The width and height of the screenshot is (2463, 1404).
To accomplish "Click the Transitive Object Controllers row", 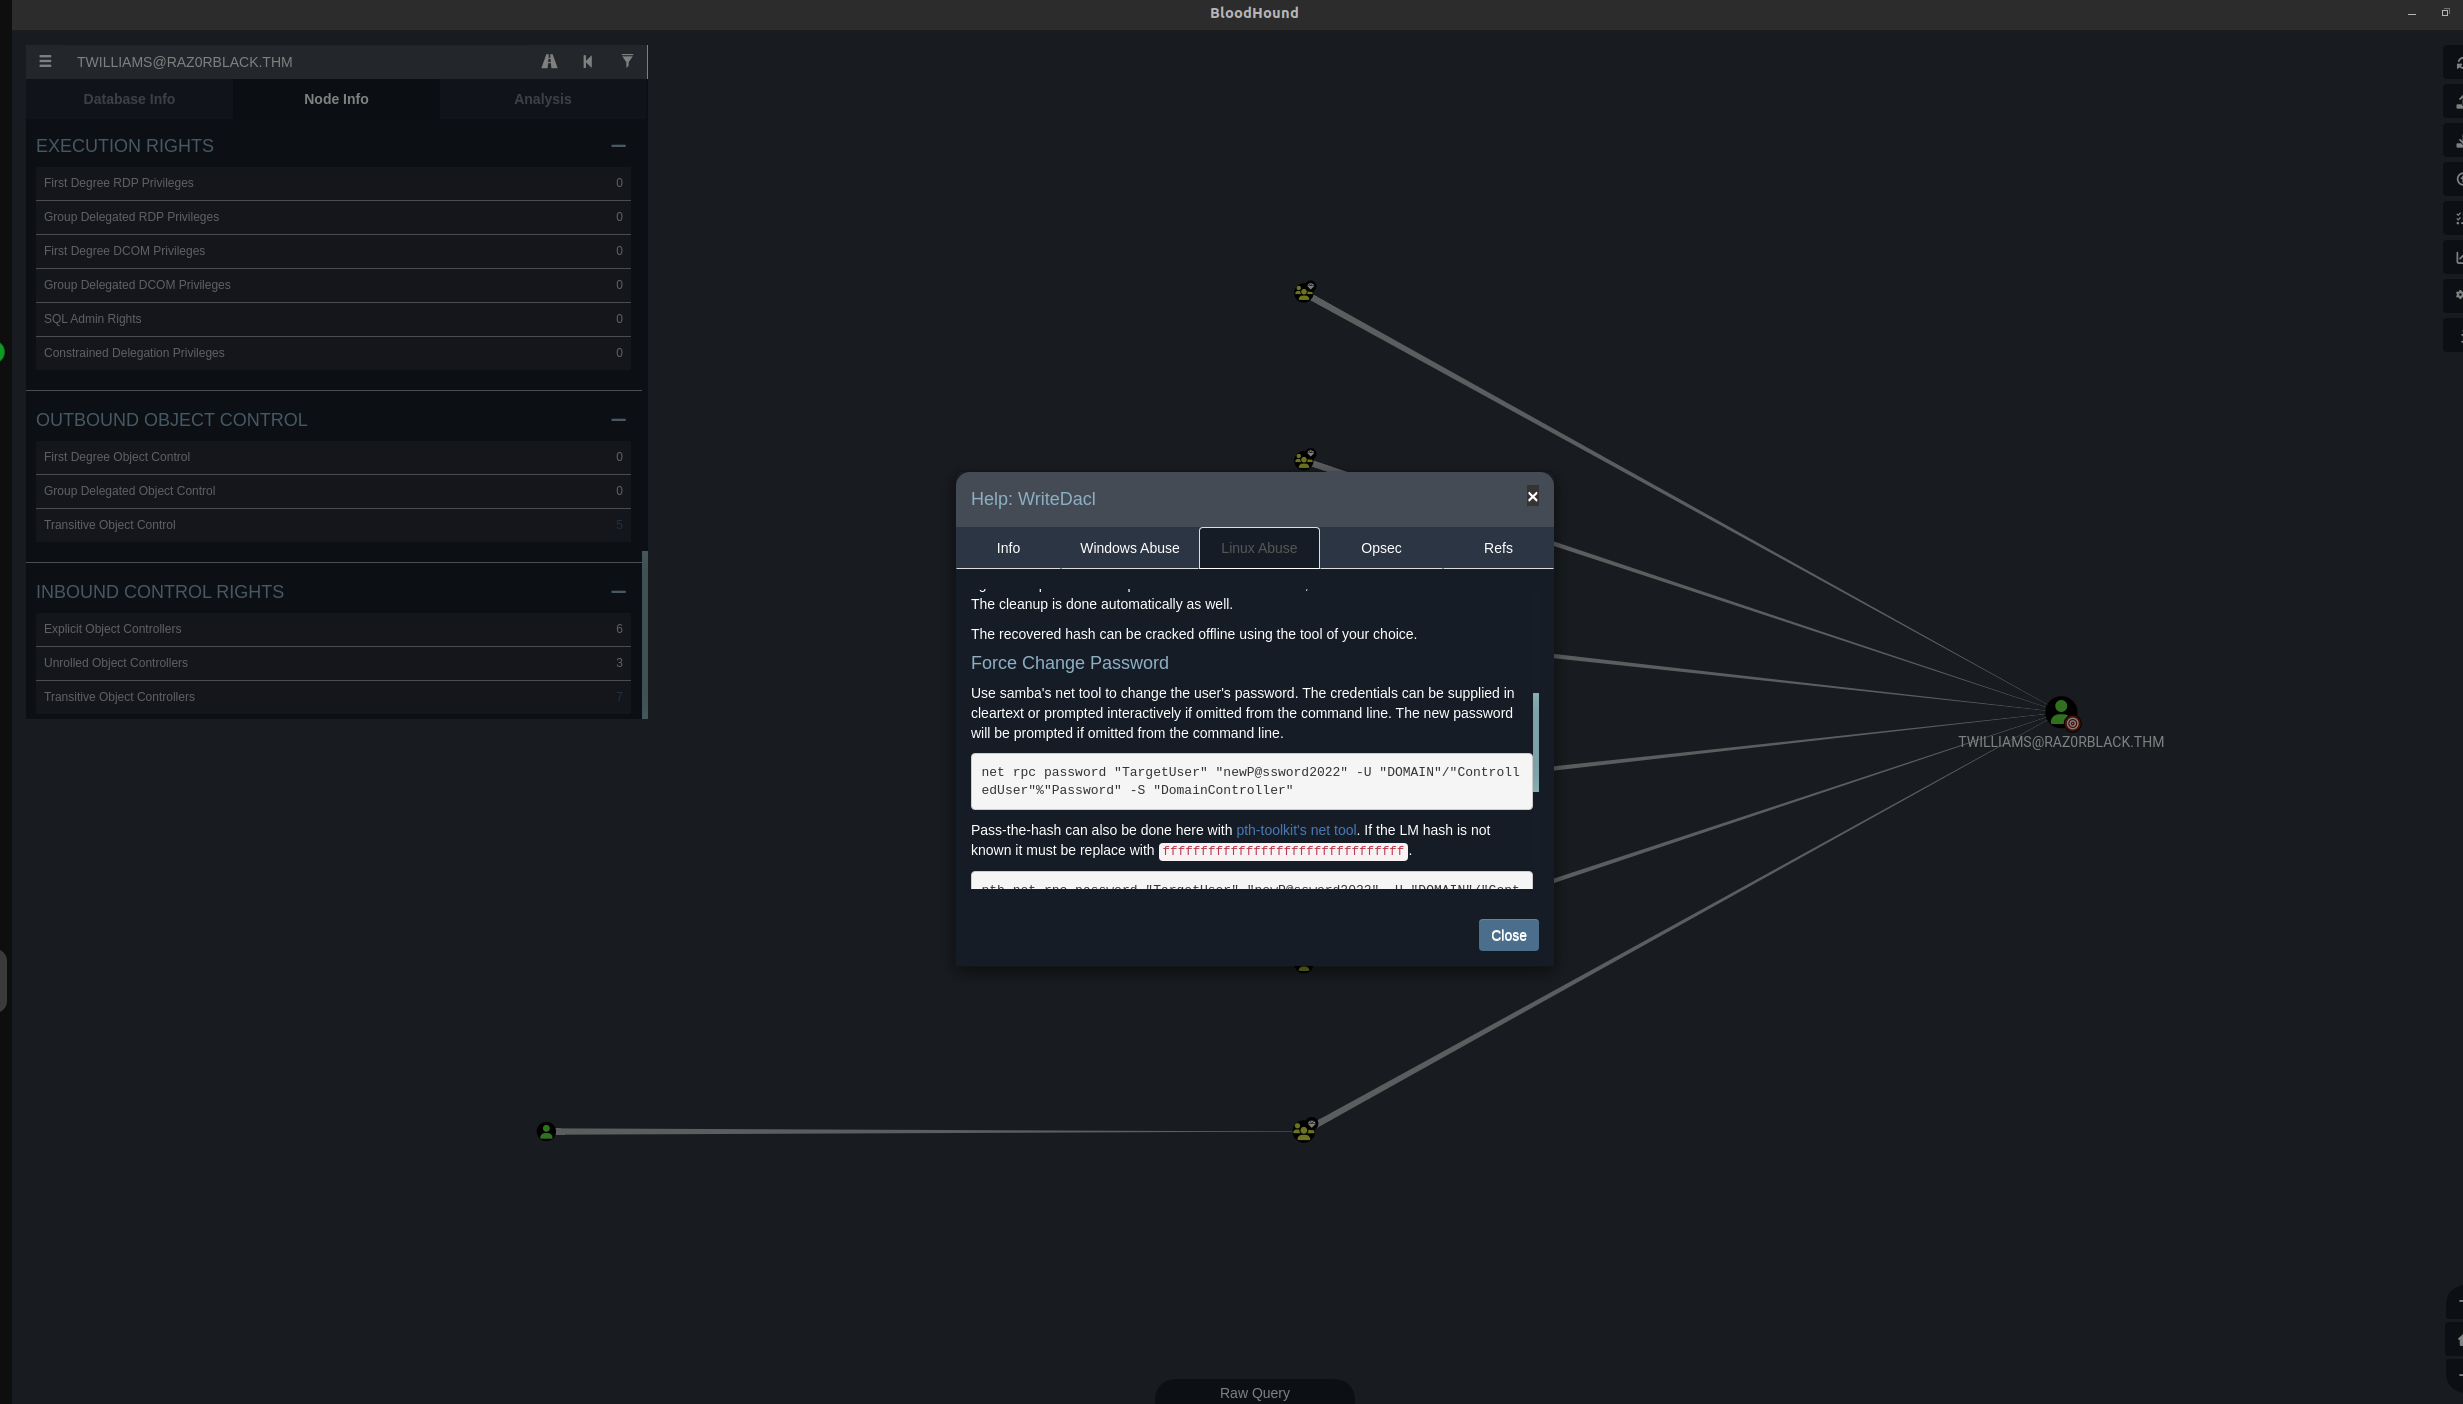I will (x=333, y=697).
